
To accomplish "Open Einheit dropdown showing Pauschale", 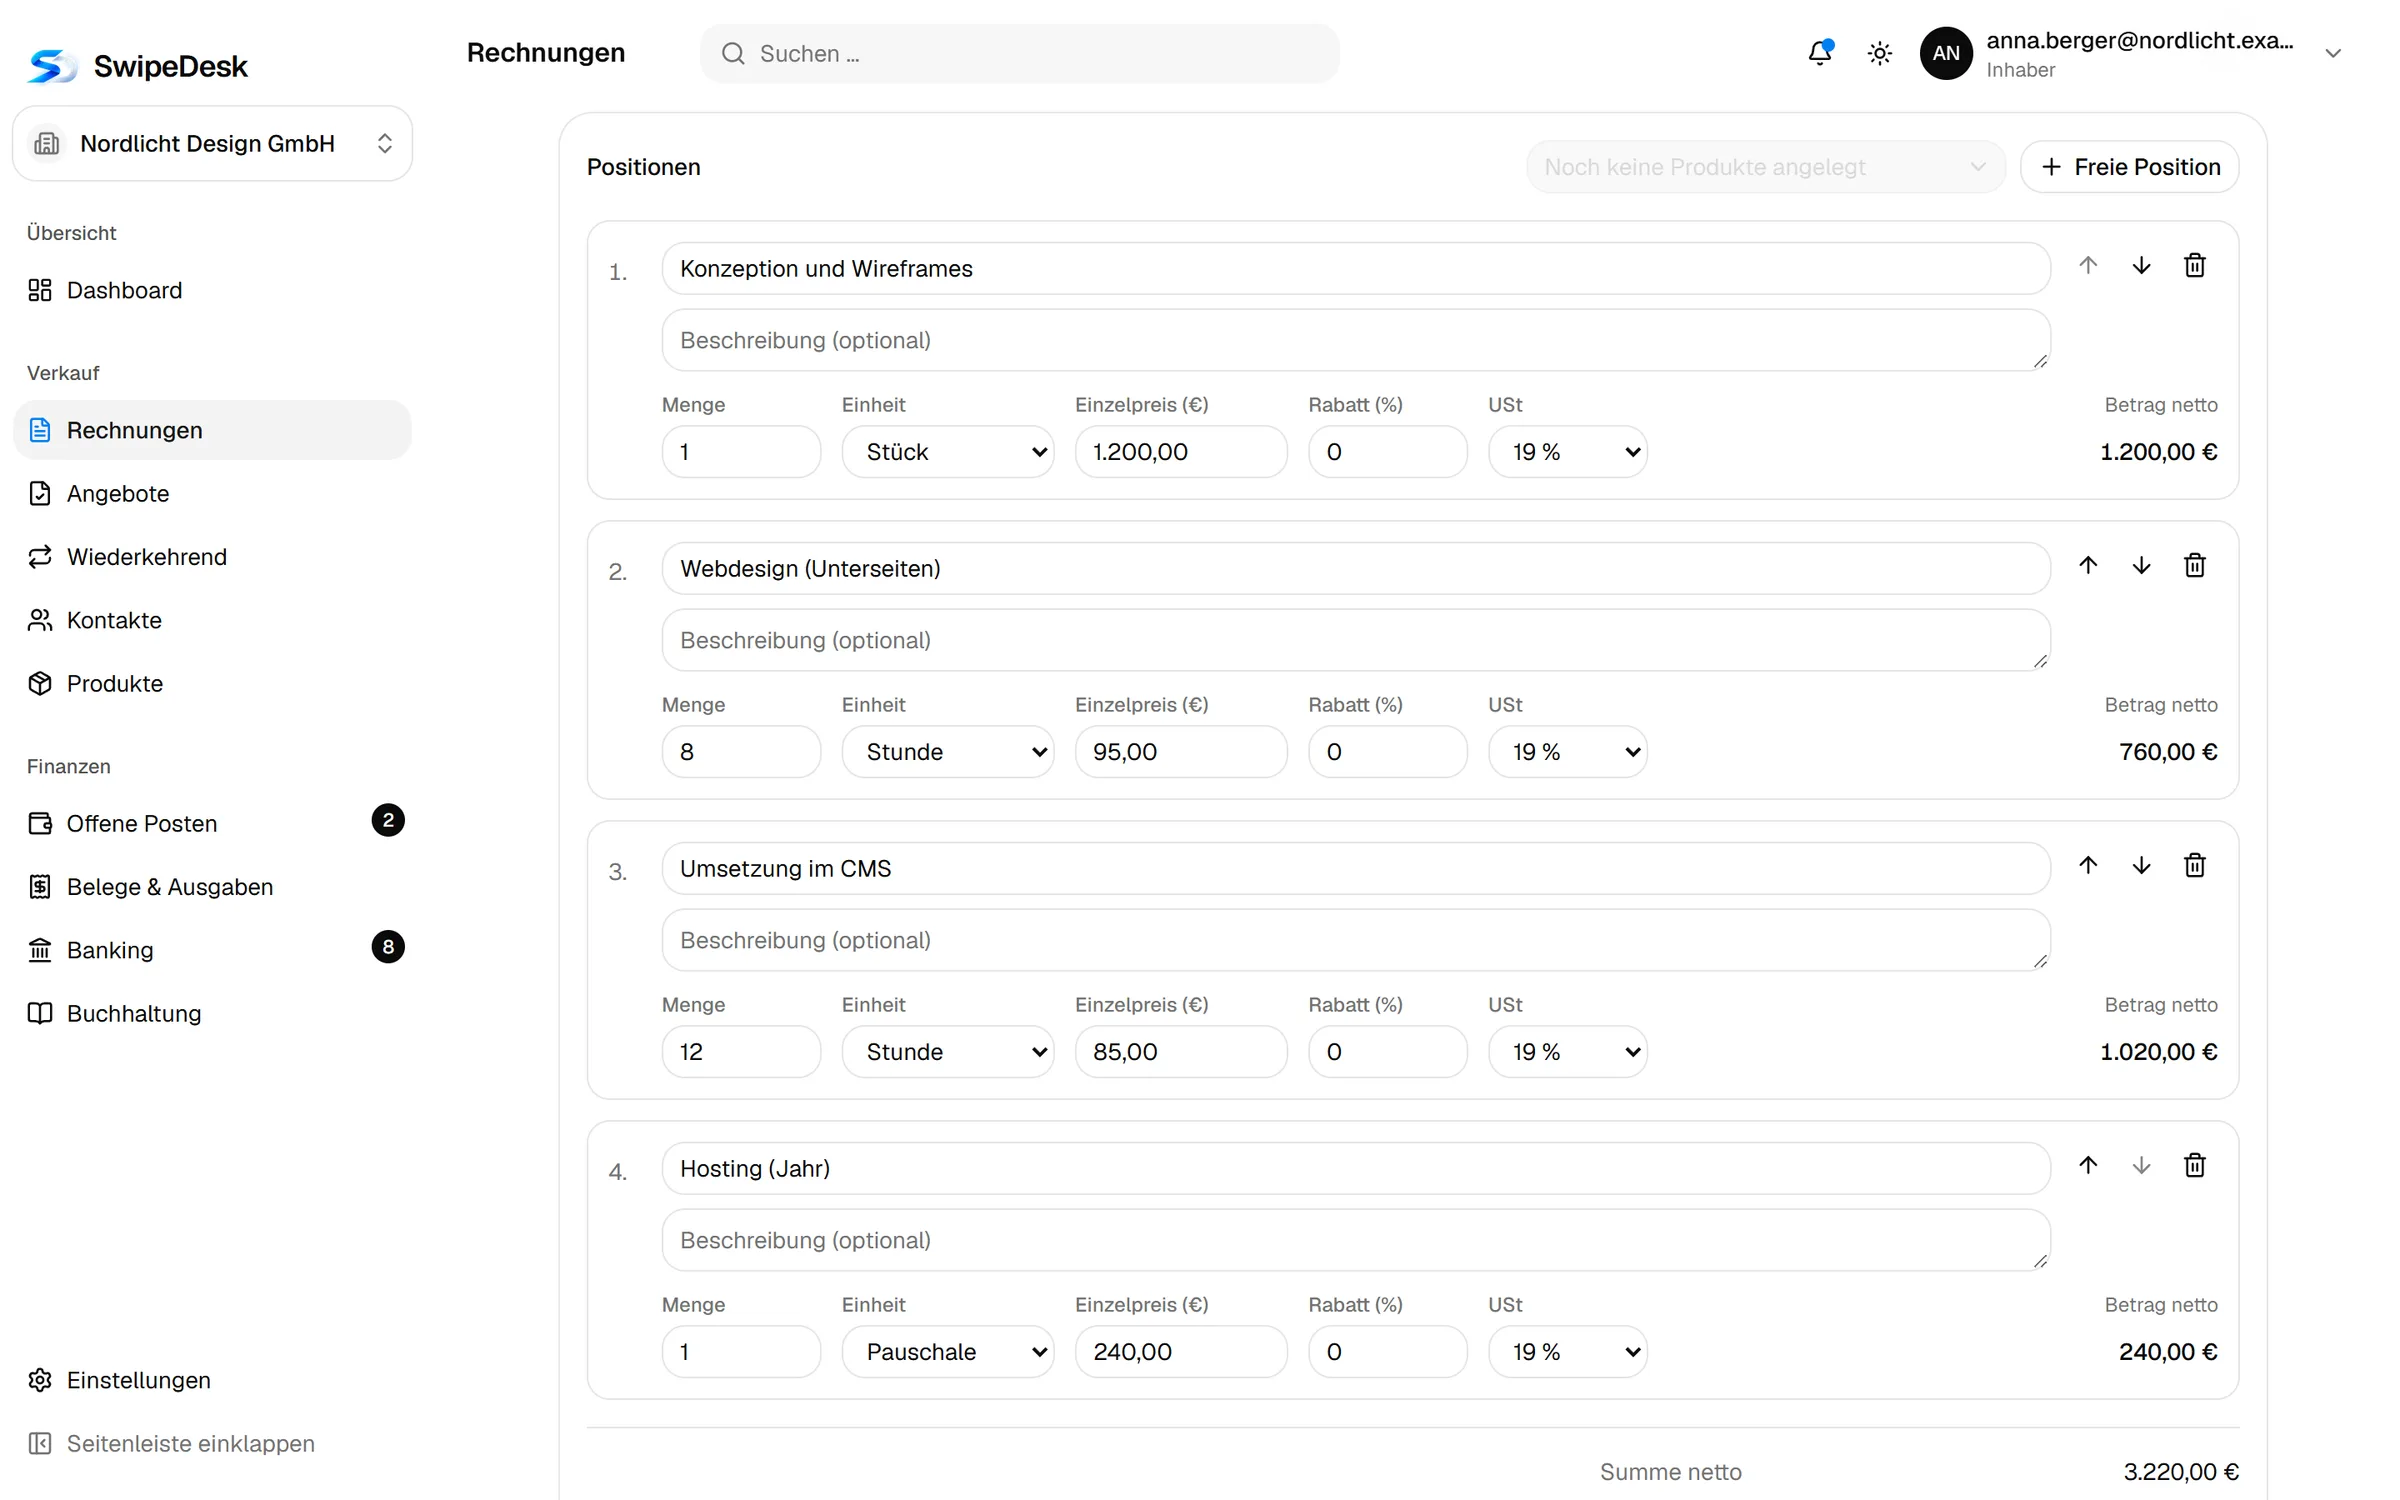I will click(948, 1352).
